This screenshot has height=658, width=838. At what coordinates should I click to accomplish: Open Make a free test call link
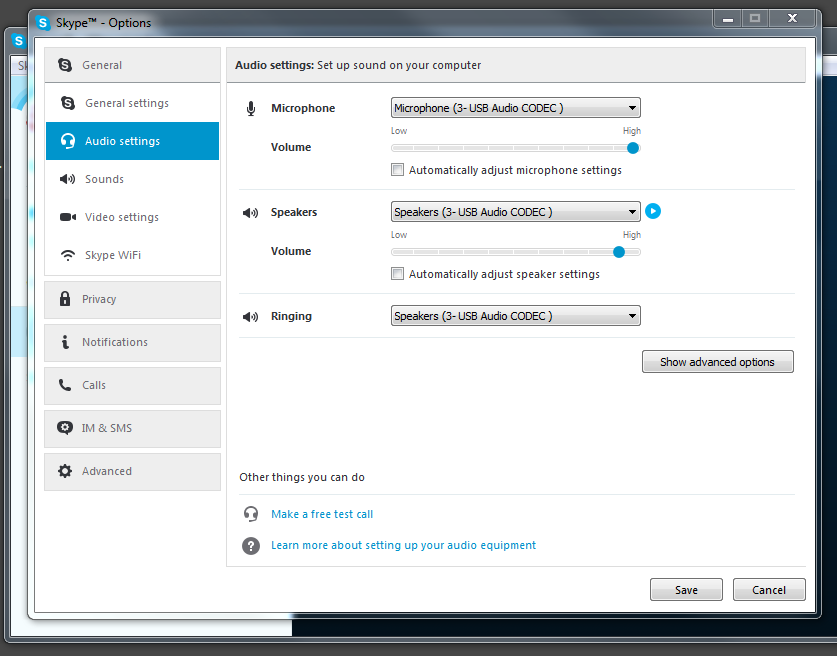click(322, 514)
